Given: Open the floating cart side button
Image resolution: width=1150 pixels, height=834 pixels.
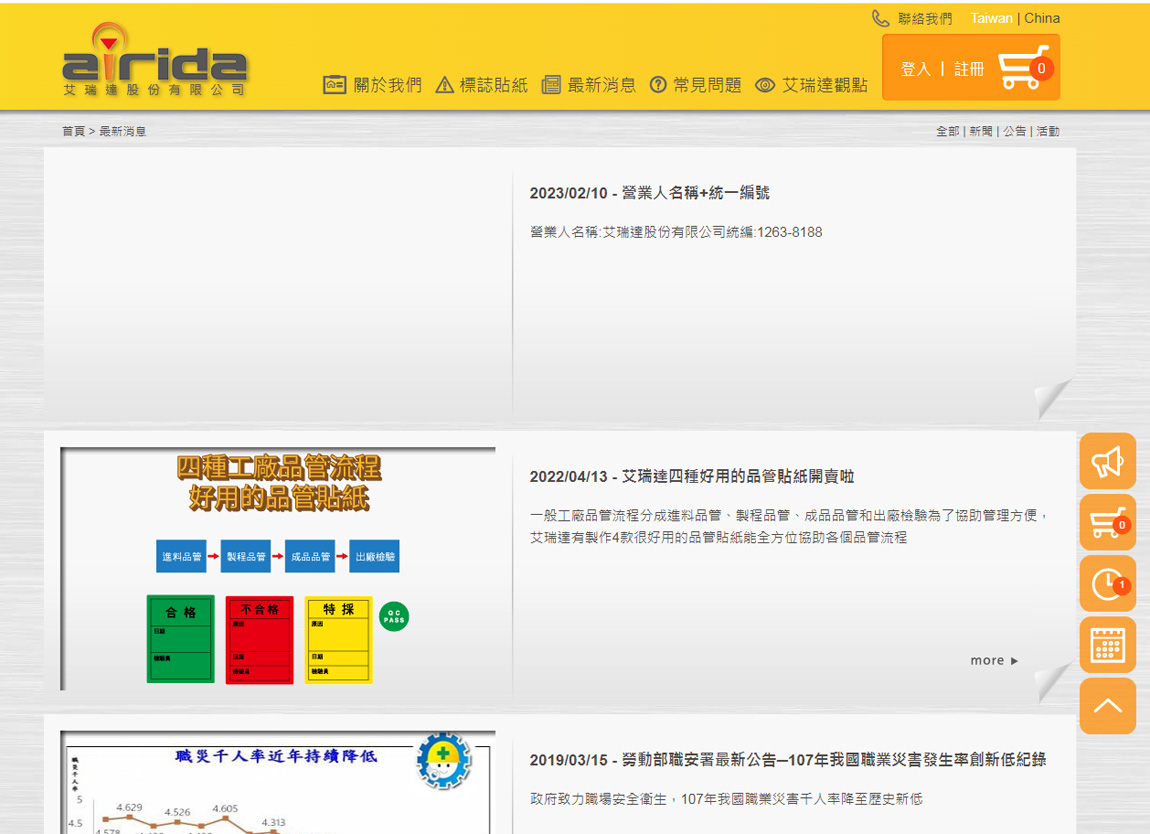Looking at the screenshot, I should [1107, 522].
